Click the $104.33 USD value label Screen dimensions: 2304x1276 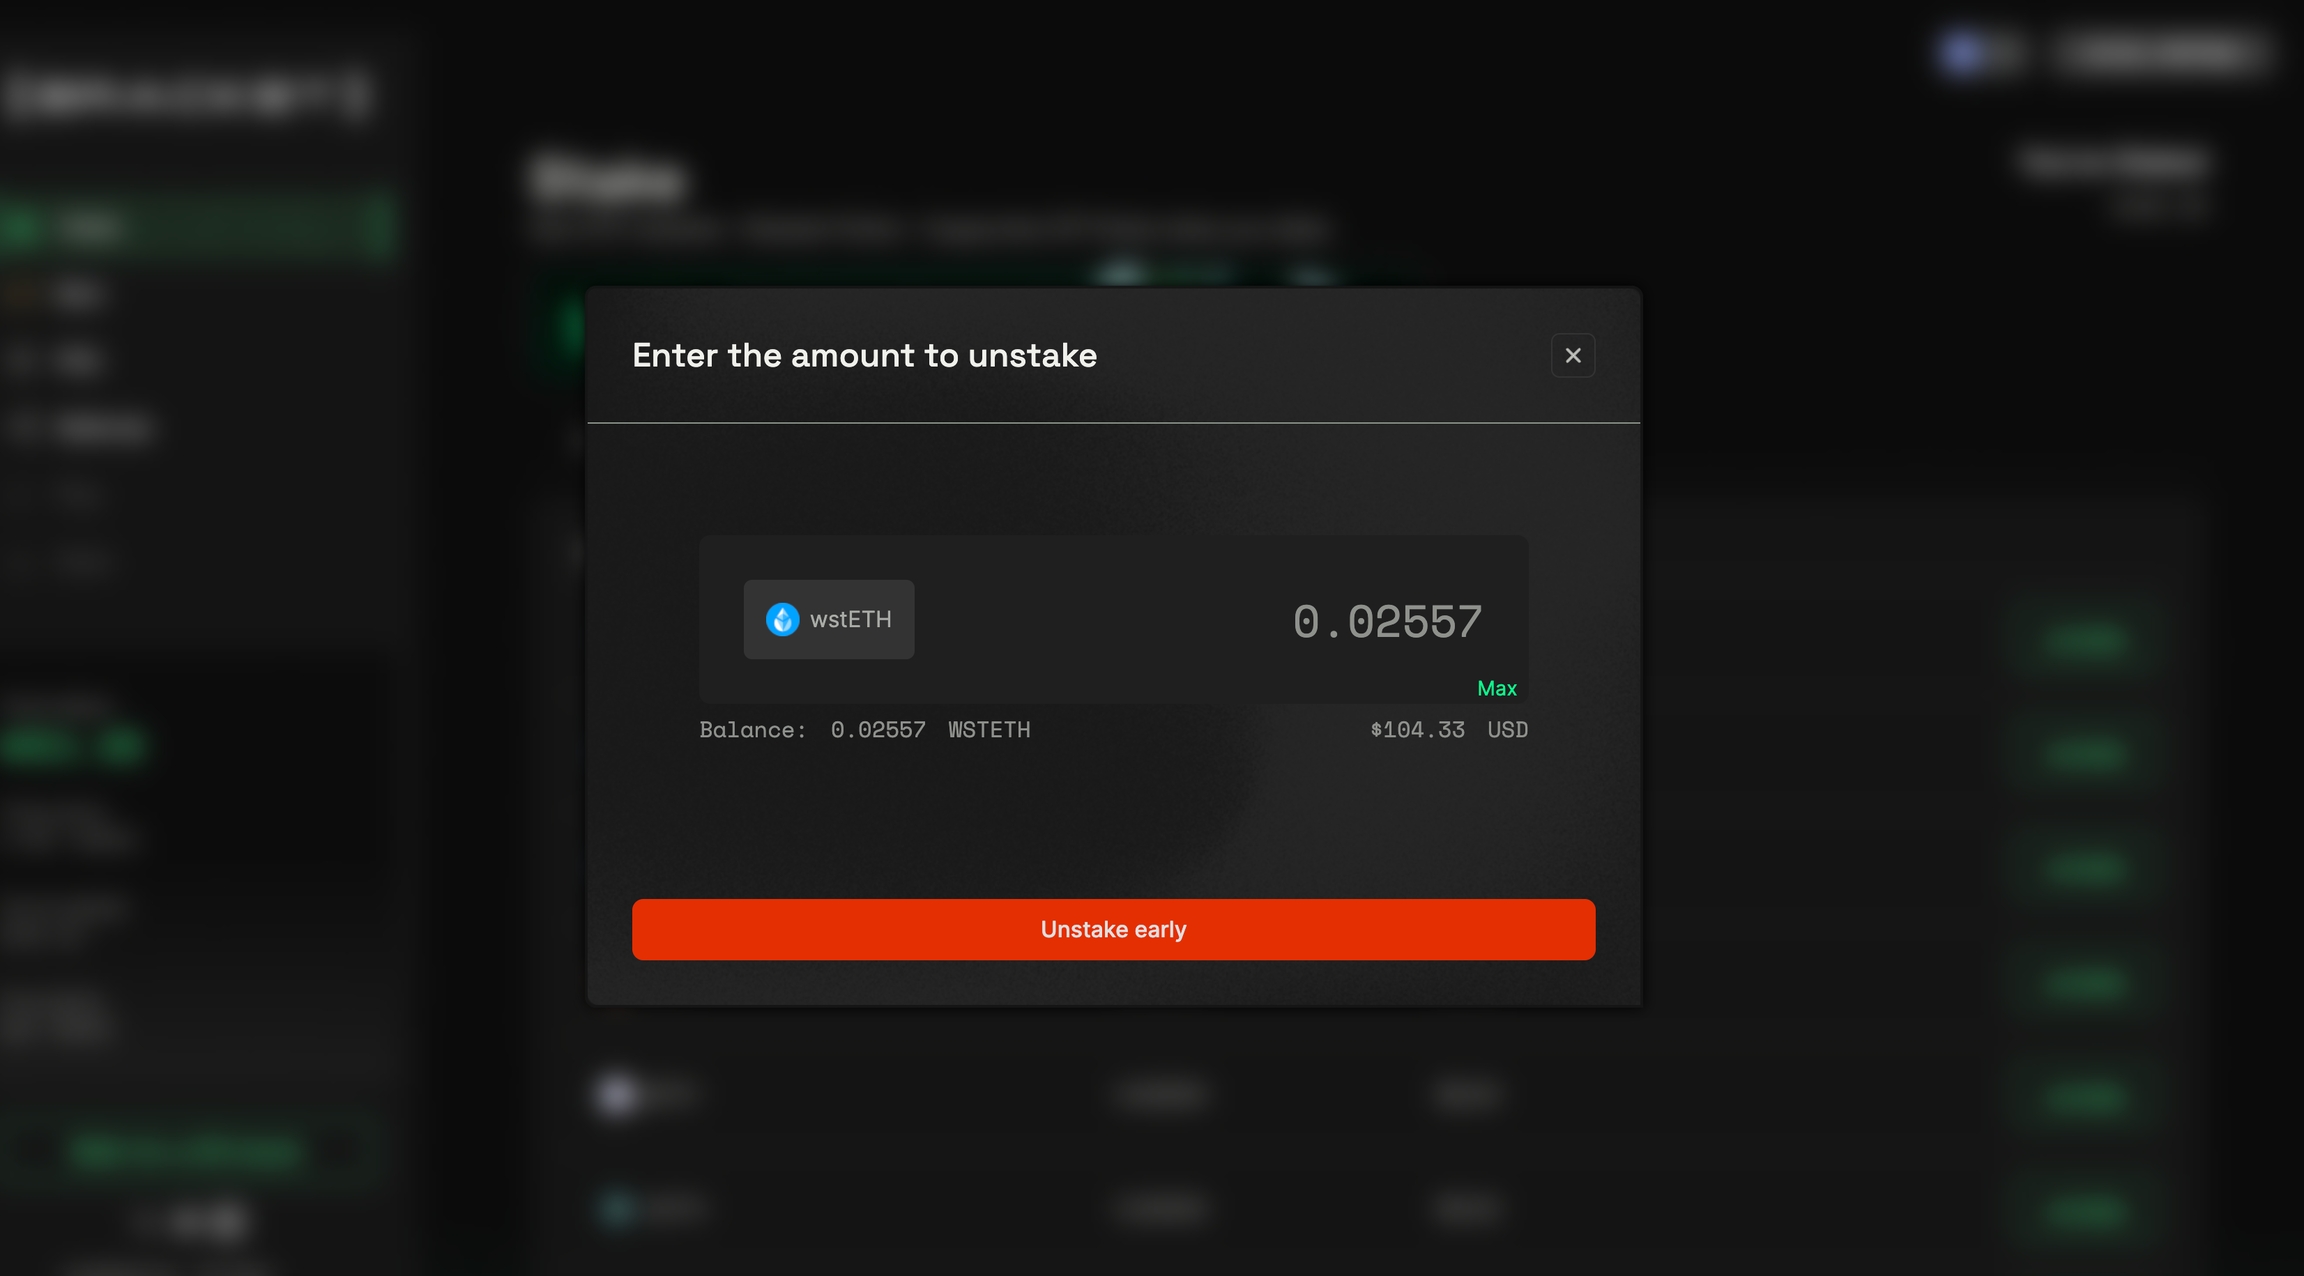1448,730
